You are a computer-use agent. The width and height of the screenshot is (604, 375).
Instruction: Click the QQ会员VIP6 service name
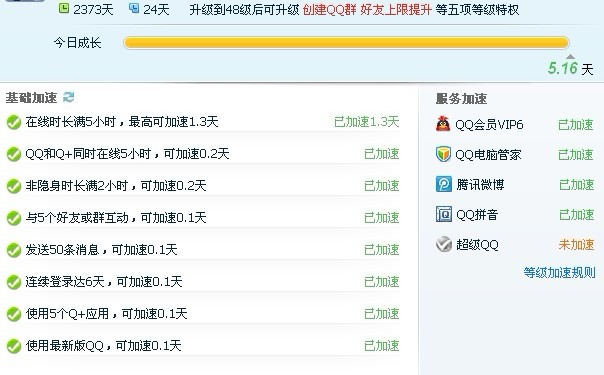[x=489, y=125]
